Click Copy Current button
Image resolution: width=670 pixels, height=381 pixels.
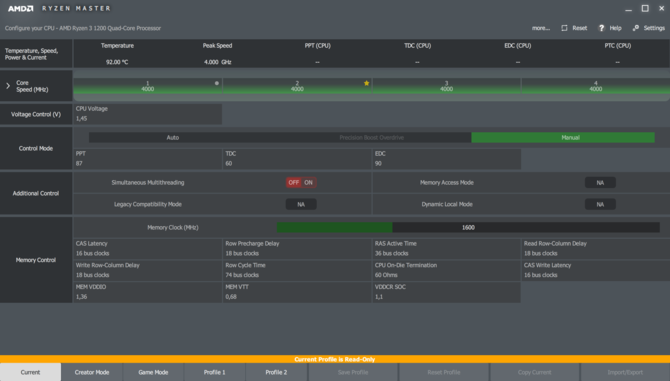[x=535, y=372]
